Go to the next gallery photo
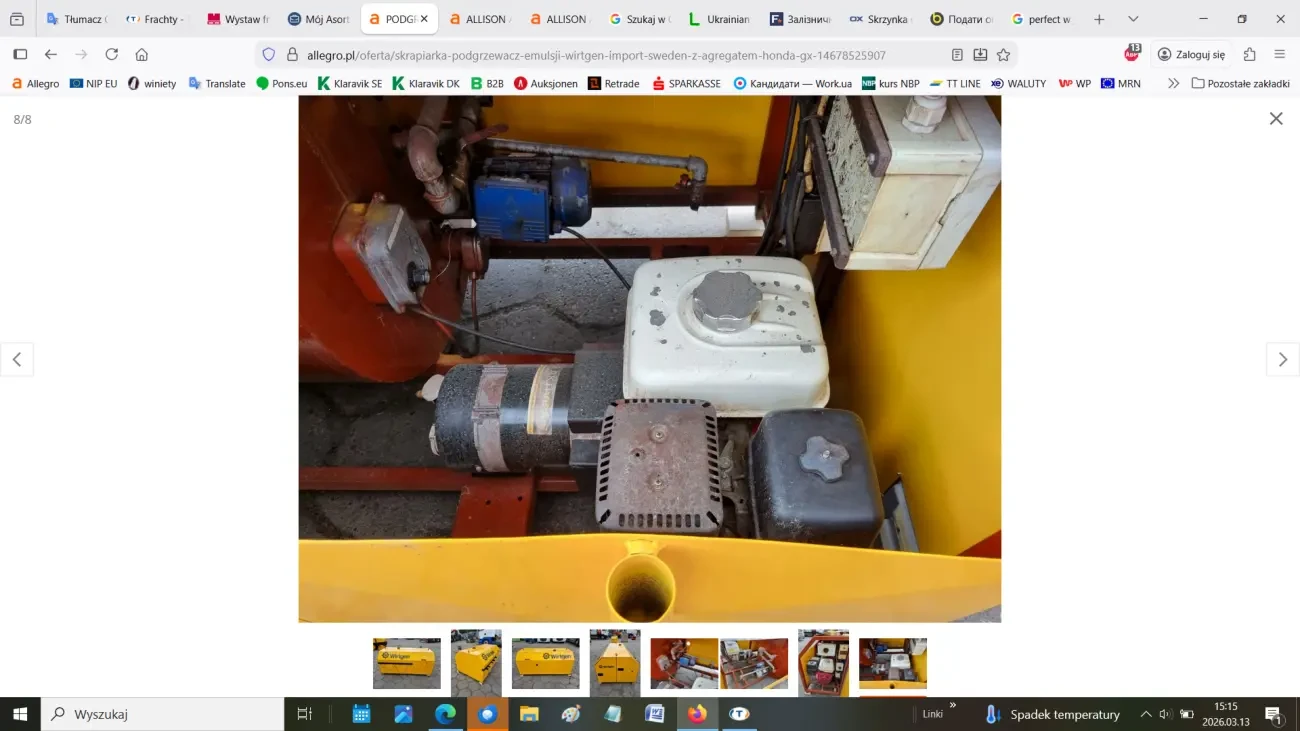Viewport: 1300px width, 731px height. pyautogui.click(x=1282, y=360)
